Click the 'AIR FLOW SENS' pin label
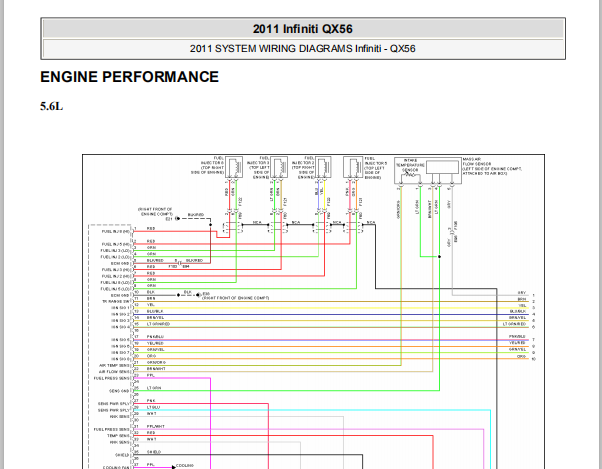602x469 pixels. click(x=113, y=371)
